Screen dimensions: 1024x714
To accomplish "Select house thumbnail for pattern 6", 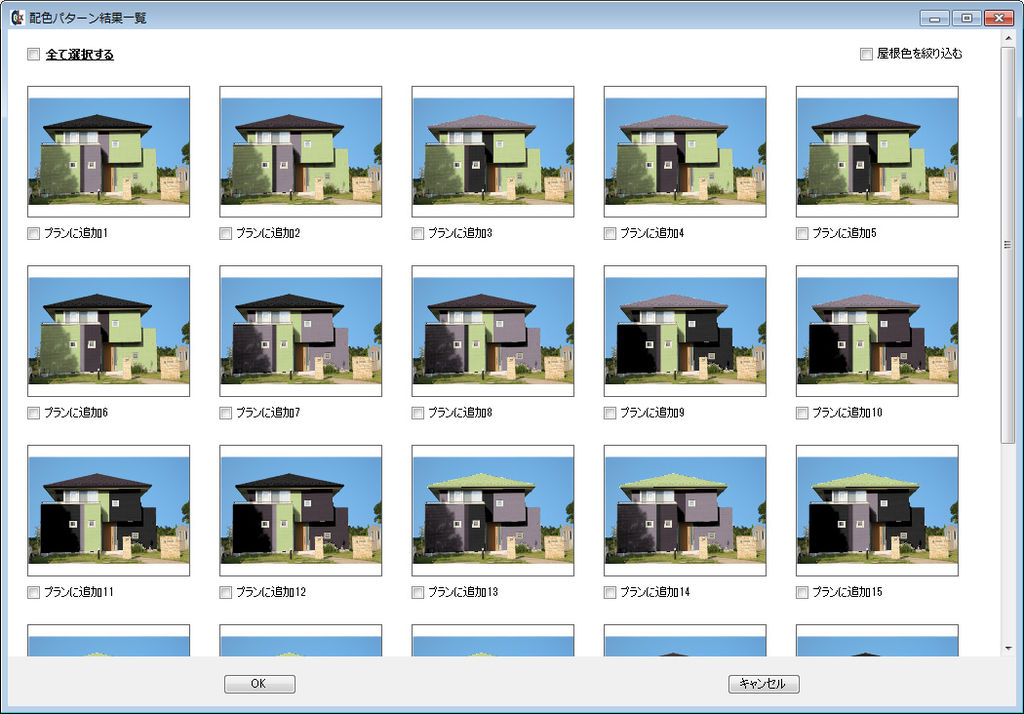I will coord(108,331).
